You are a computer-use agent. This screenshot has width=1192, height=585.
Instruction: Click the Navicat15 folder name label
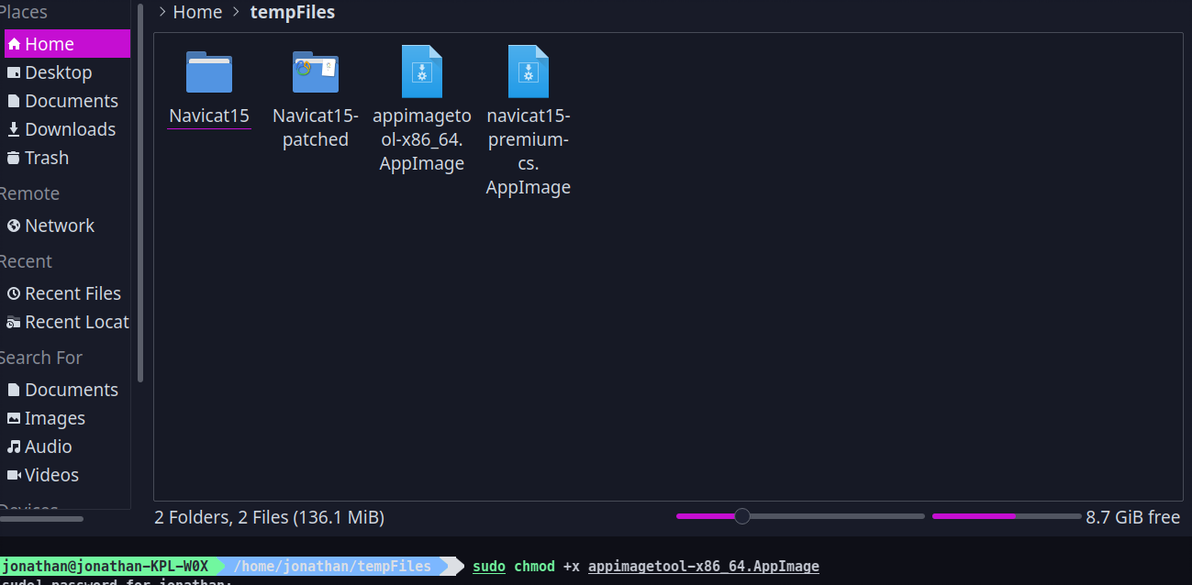pos(209,116)
